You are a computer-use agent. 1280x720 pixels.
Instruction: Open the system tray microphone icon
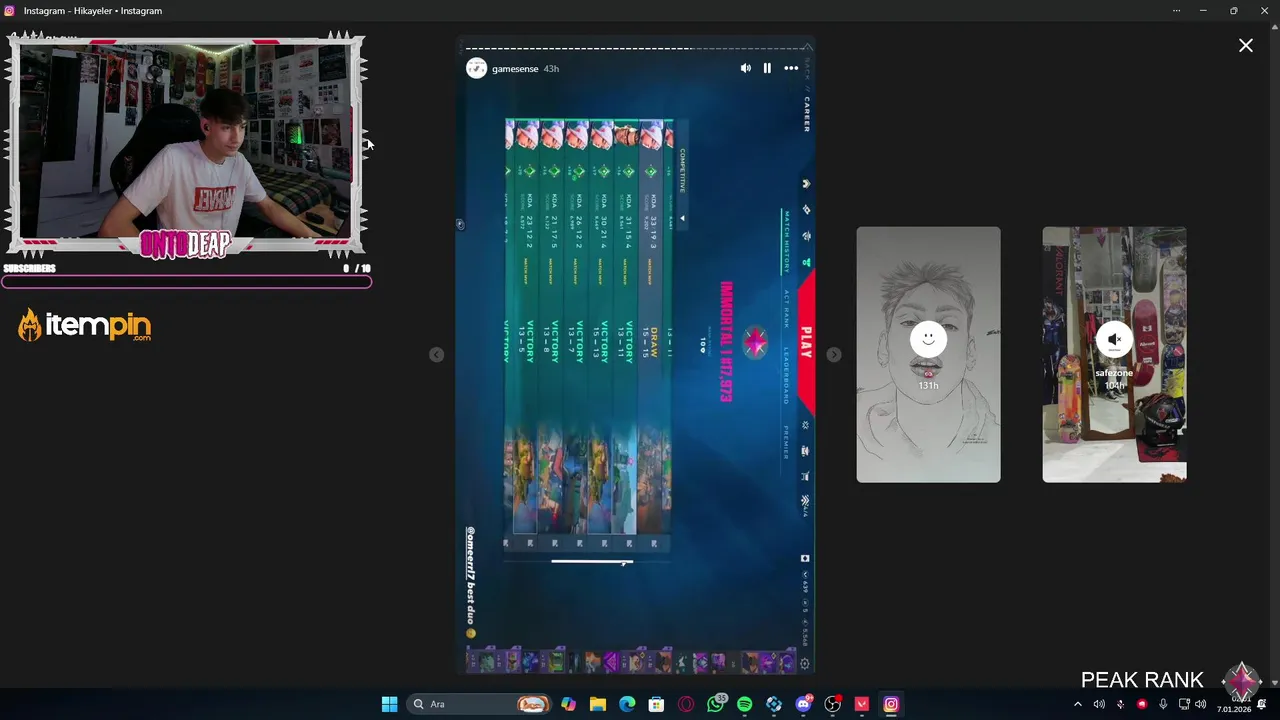[x=1162, y=704]
